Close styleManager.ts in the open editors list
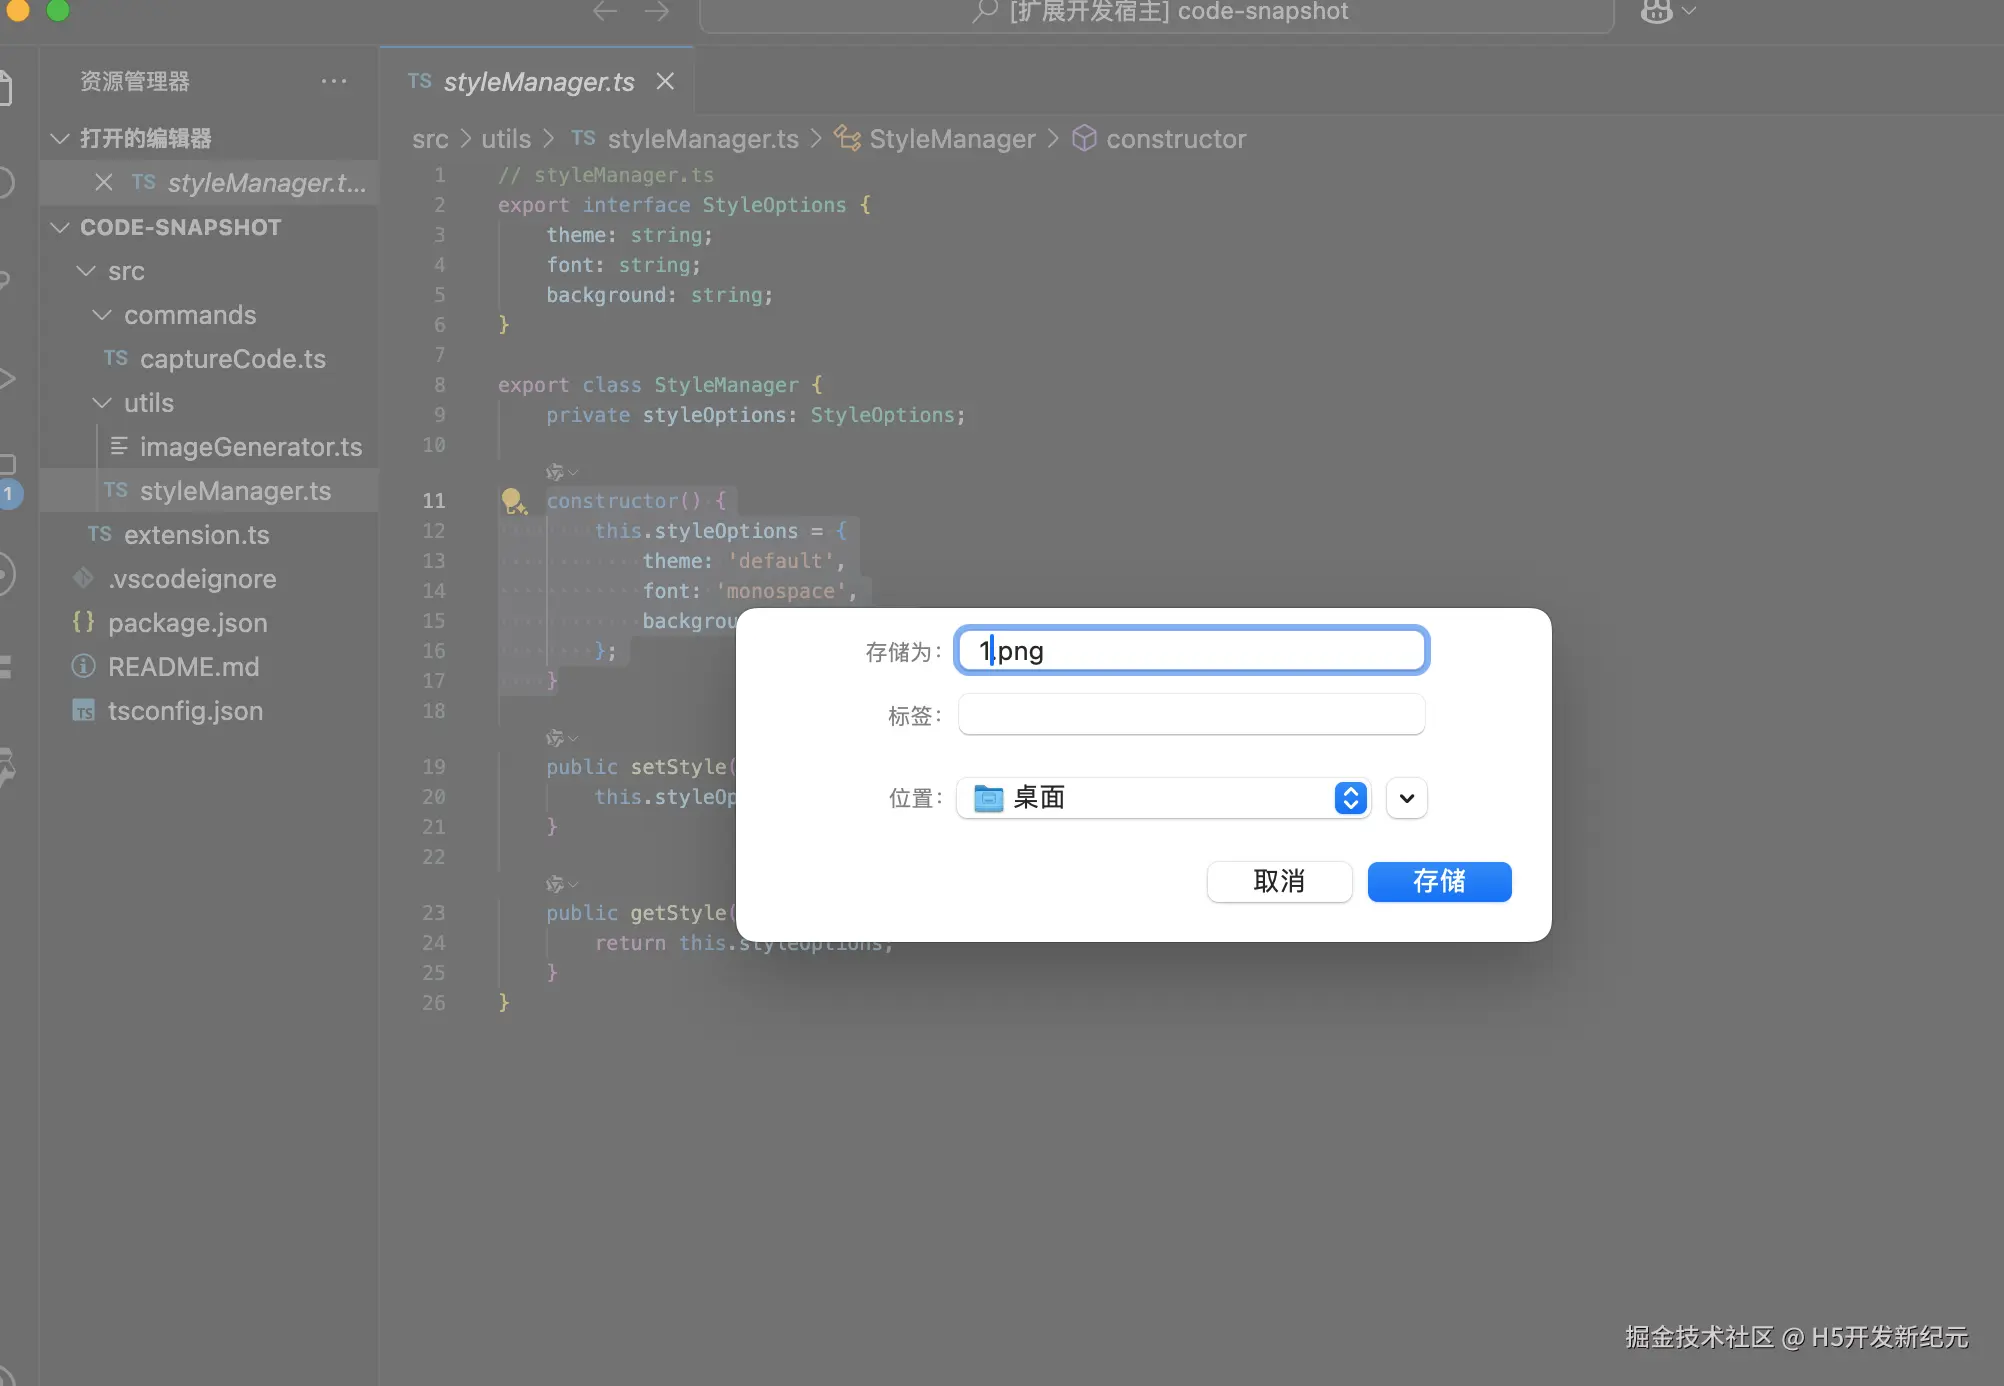The height and width of the screenshot is (1386, 2004). click(103, 182)
